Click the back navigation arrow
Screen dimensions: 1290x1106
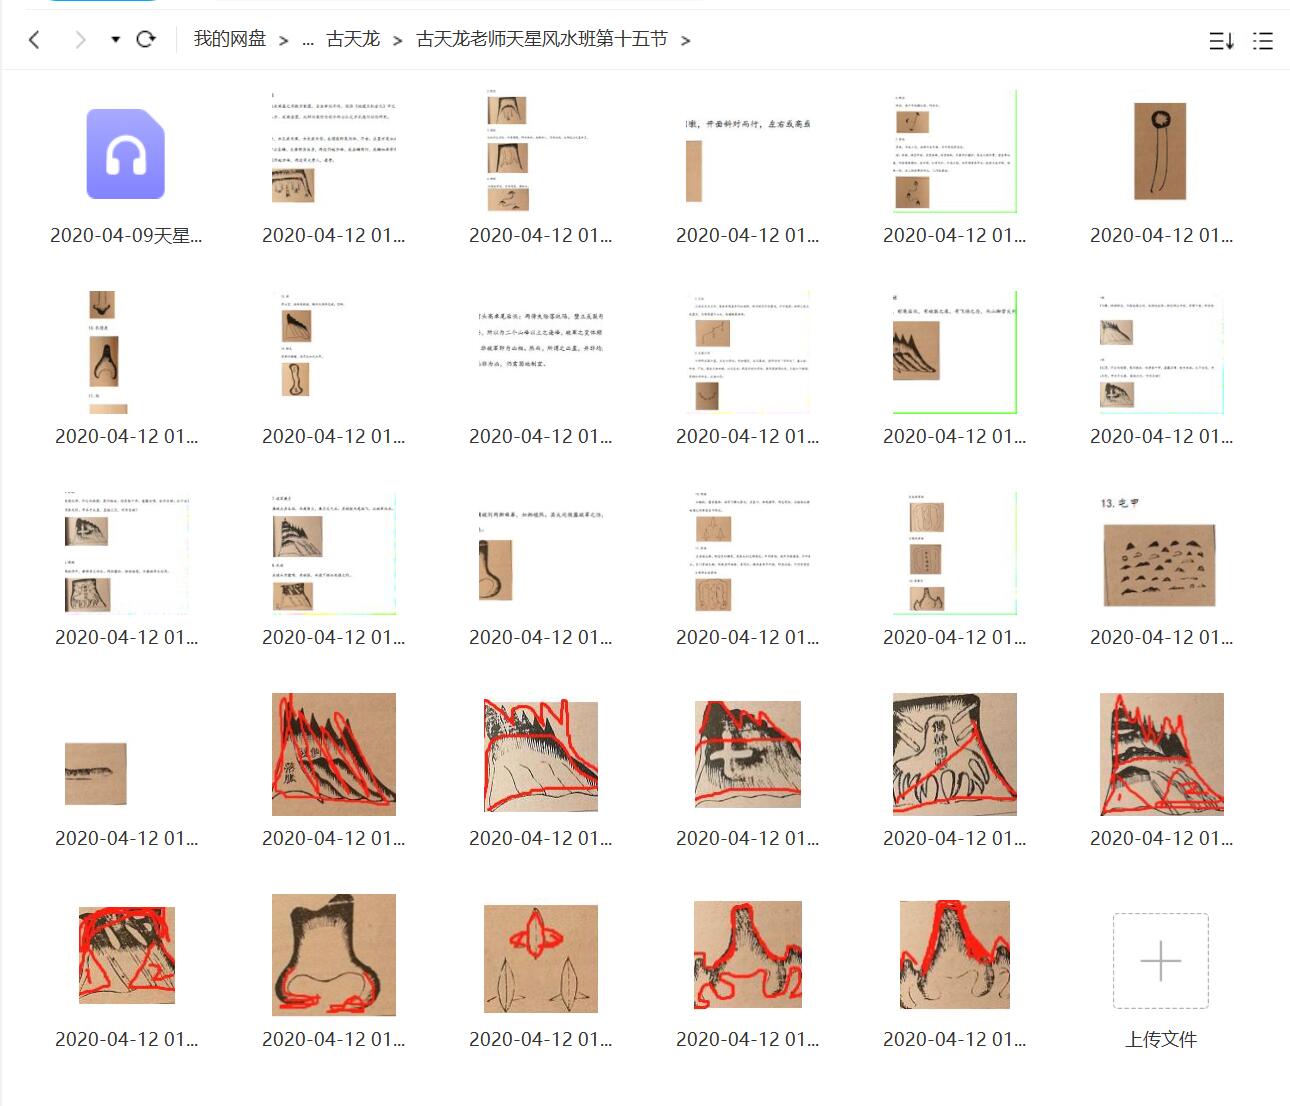click(35, 40)
